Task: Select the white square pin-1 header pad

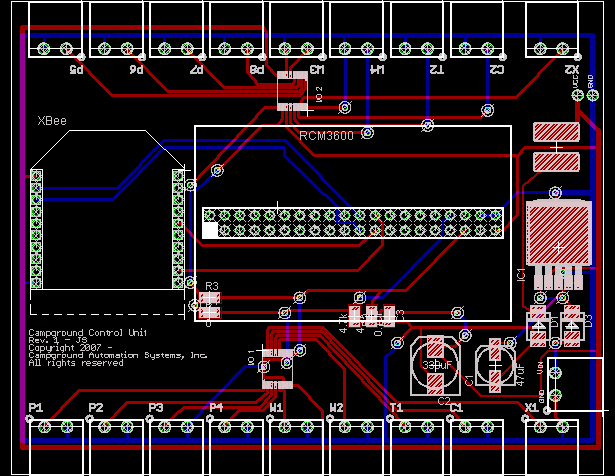Action: 210,230
